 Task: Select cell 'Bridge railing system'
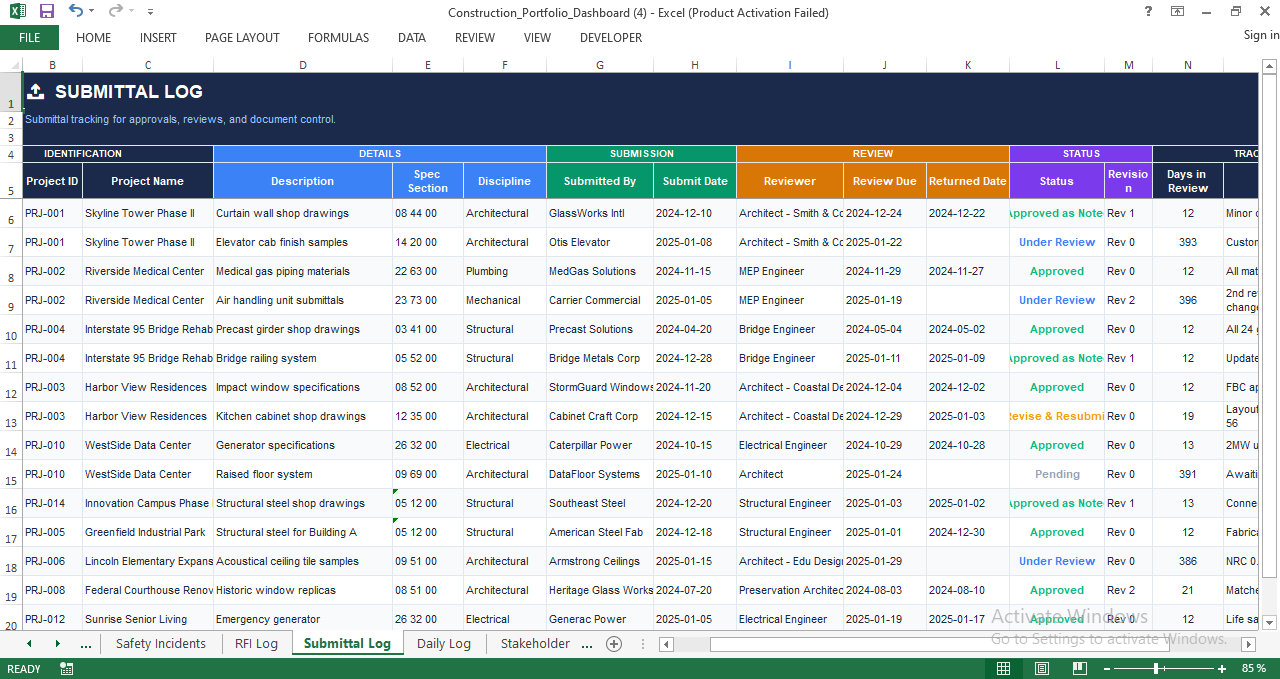pyautogui.click(x=303, y=358)
